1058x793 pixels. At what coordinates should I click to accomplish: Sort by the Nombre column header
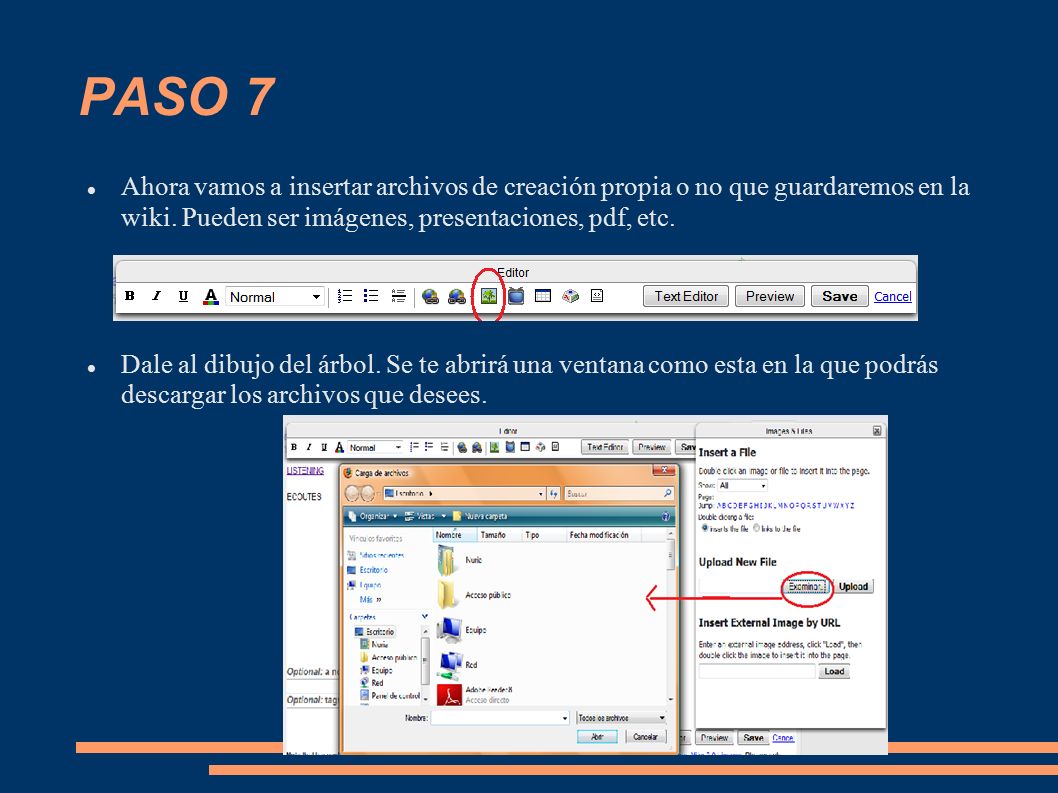[454, 535]
